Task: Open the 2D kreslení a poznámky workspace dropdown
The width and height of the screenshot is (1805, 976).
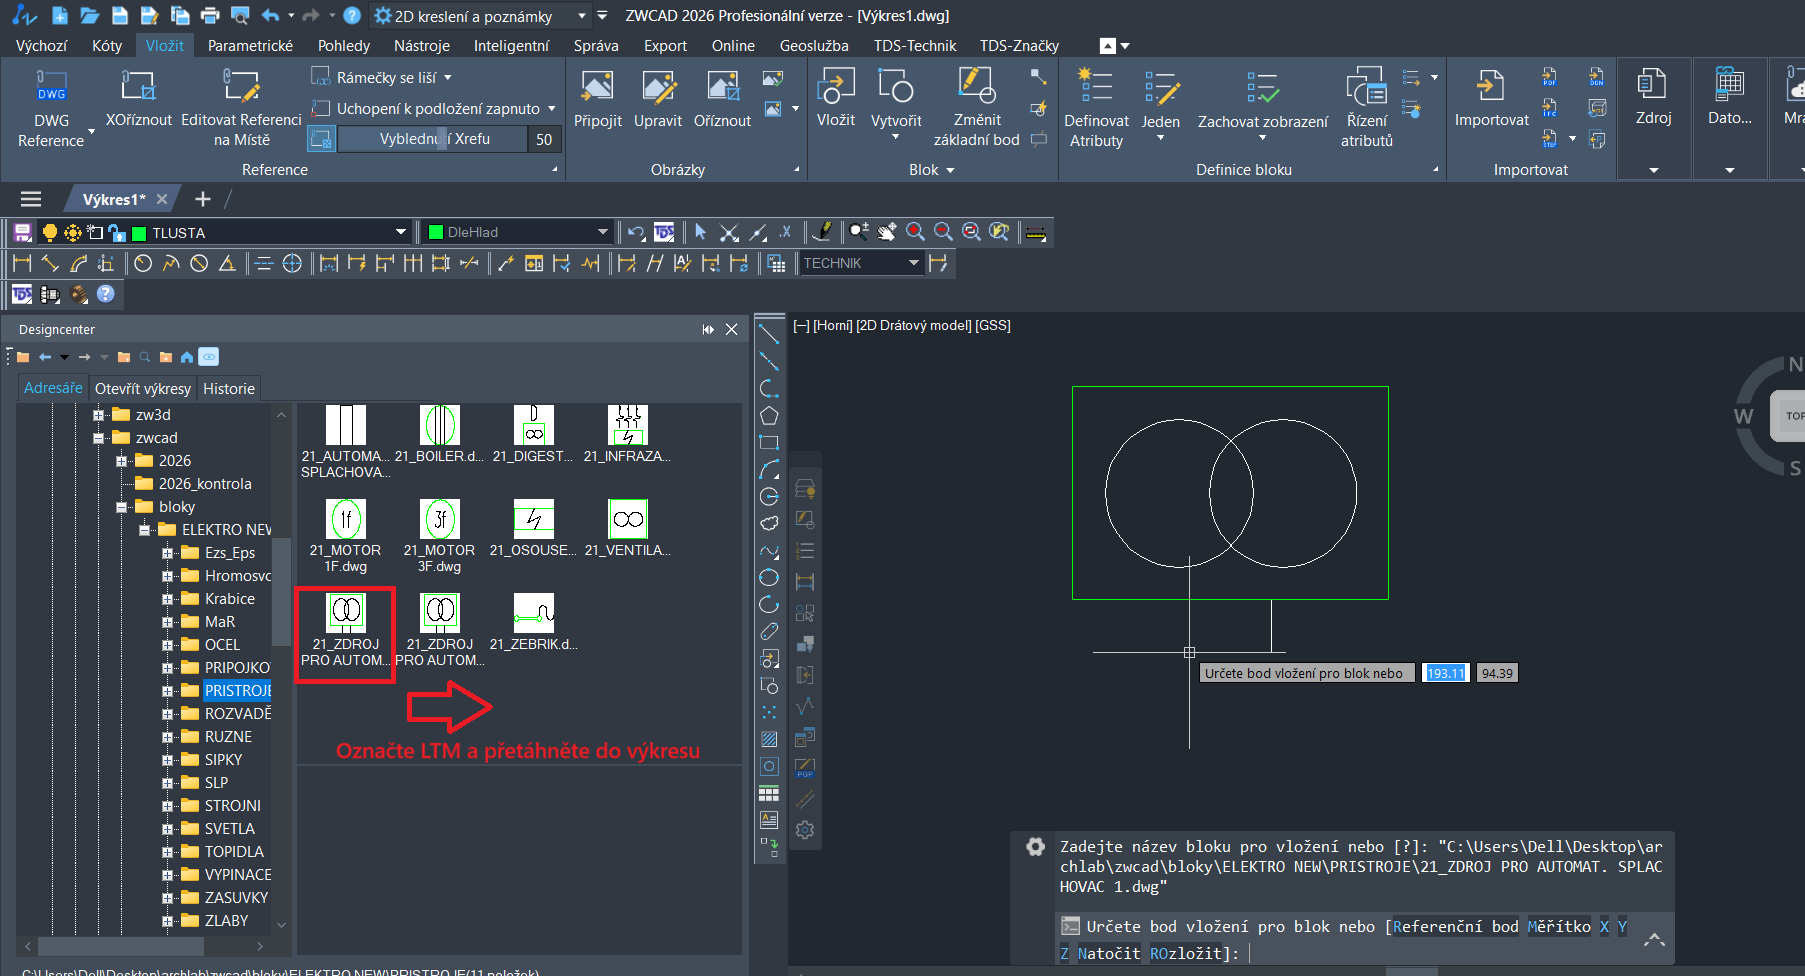Action: tap(581, 16)
